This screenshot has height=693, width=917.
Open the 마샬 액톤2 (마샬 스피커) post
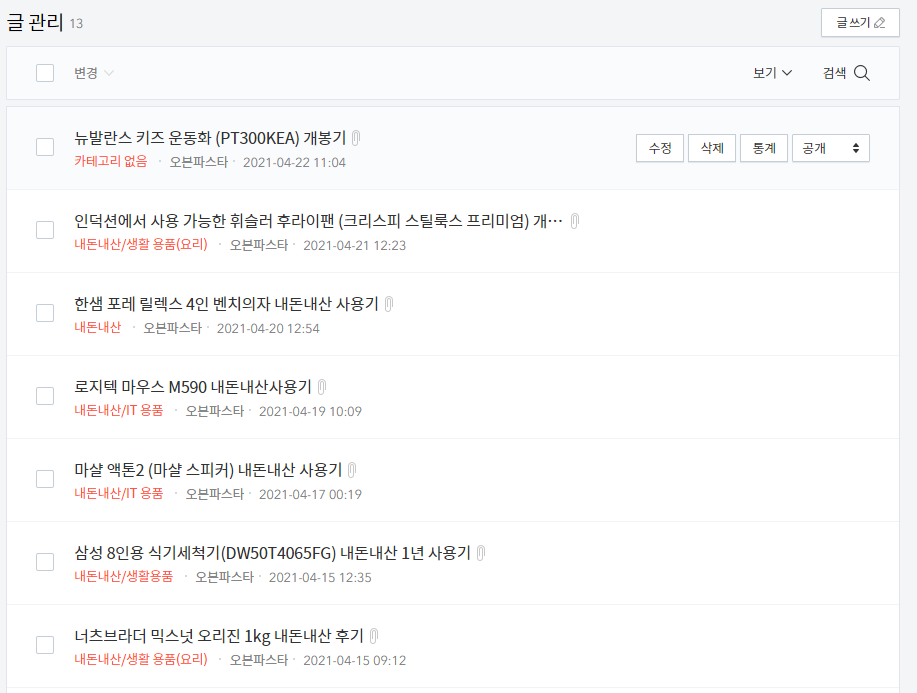(x=208, y=470)
